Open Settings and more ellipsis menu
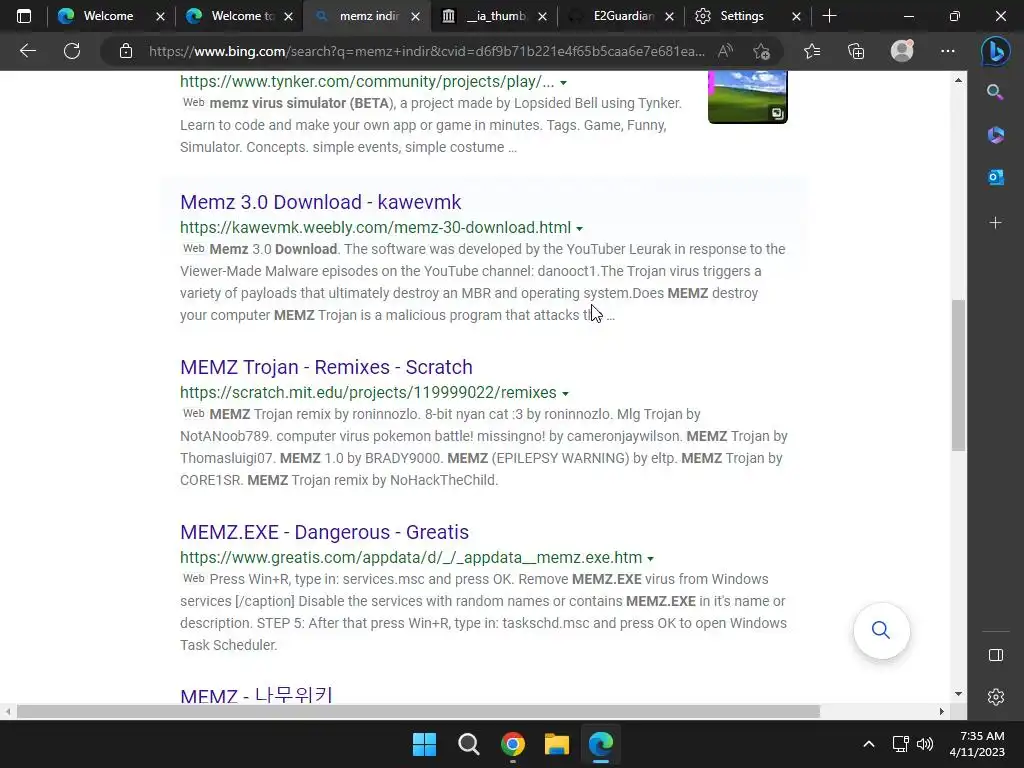This screenshot has width=1024, height=768. click(x=948, y=51)
